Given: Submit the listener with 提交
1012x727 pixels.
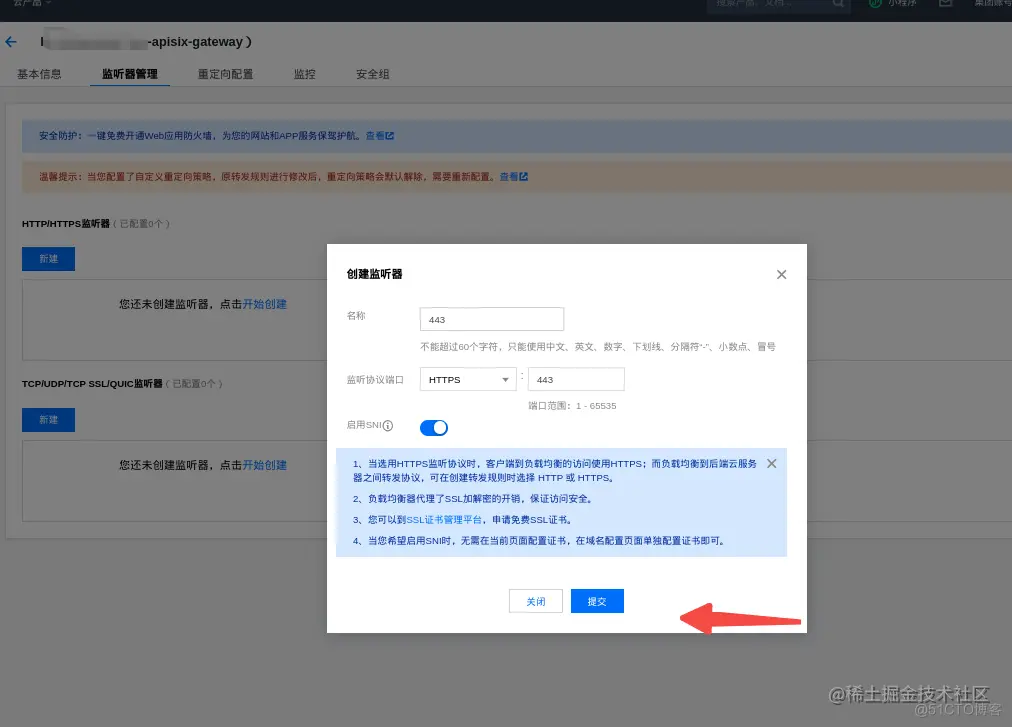Looking at the screenshot, I should (597, 601).
